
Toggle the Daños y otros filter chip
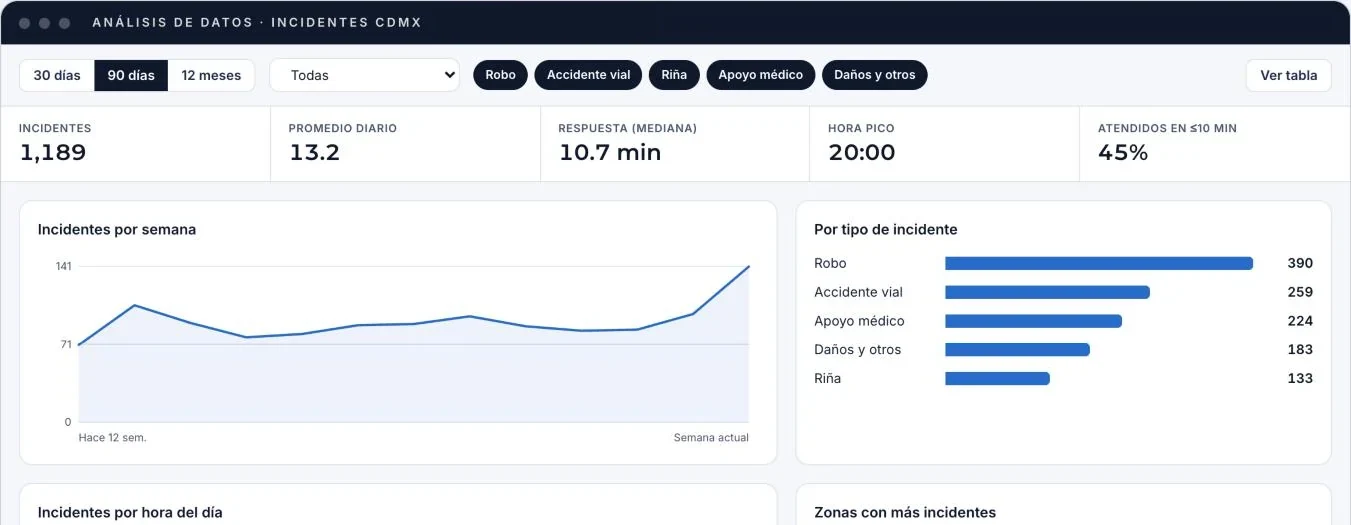point(874,75)
